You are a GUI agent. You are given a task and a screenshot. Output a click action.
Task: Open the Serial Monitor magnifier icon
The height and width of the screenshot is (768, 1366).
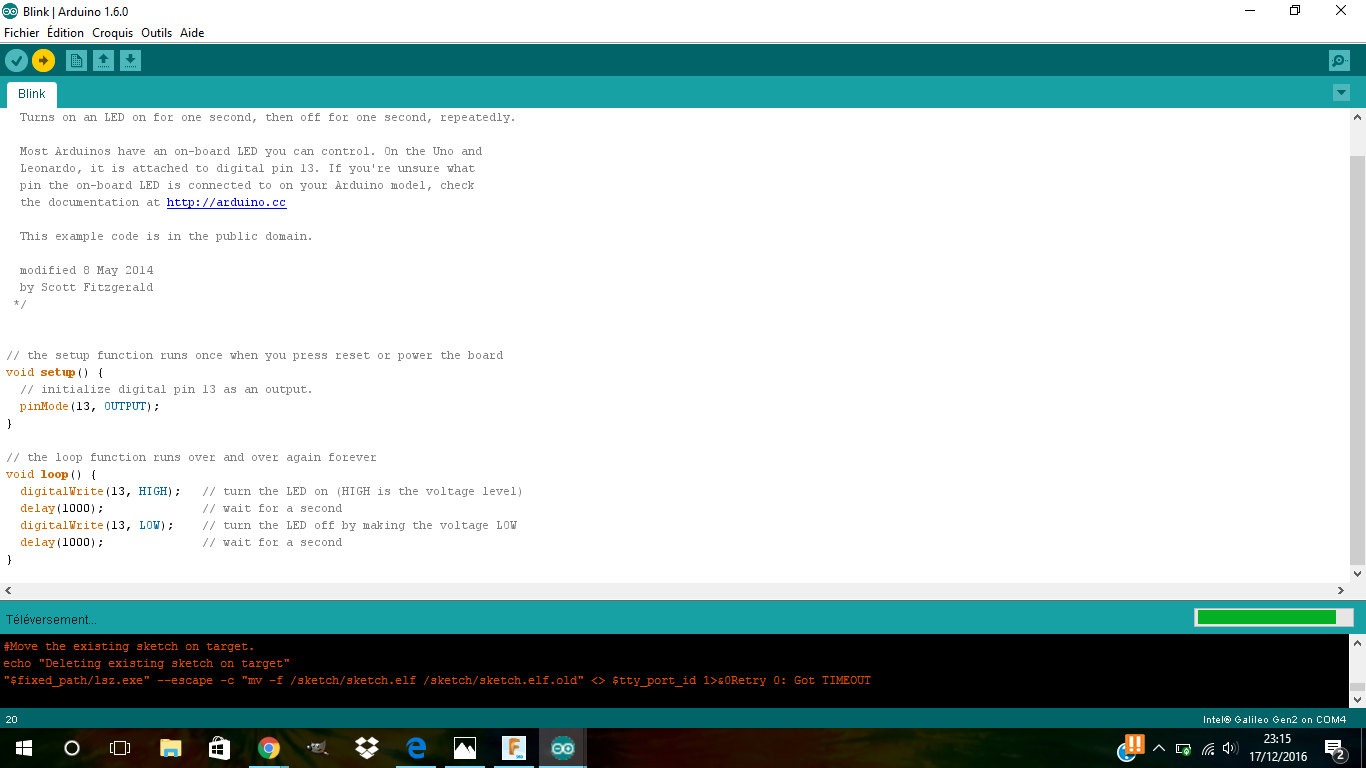point(1339,61)
